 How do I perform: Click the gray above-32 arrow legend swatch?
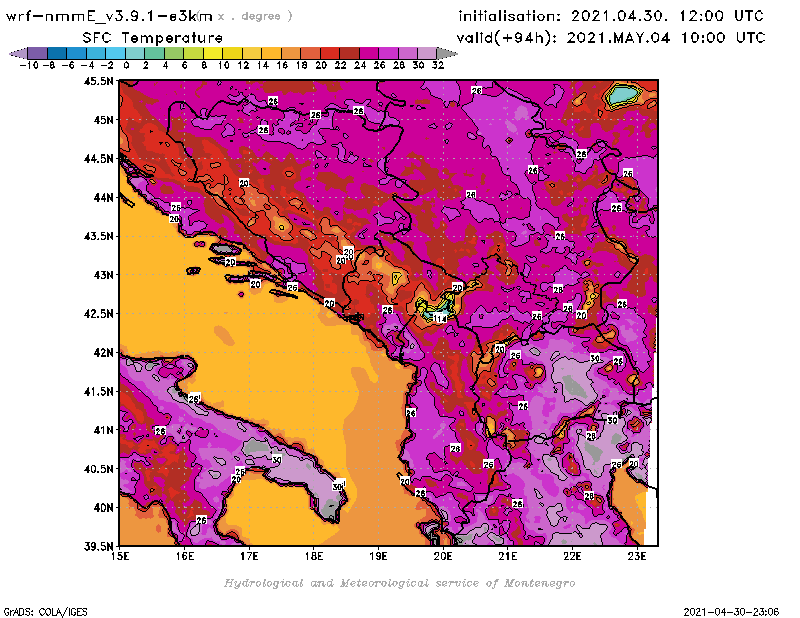point(446,53)
